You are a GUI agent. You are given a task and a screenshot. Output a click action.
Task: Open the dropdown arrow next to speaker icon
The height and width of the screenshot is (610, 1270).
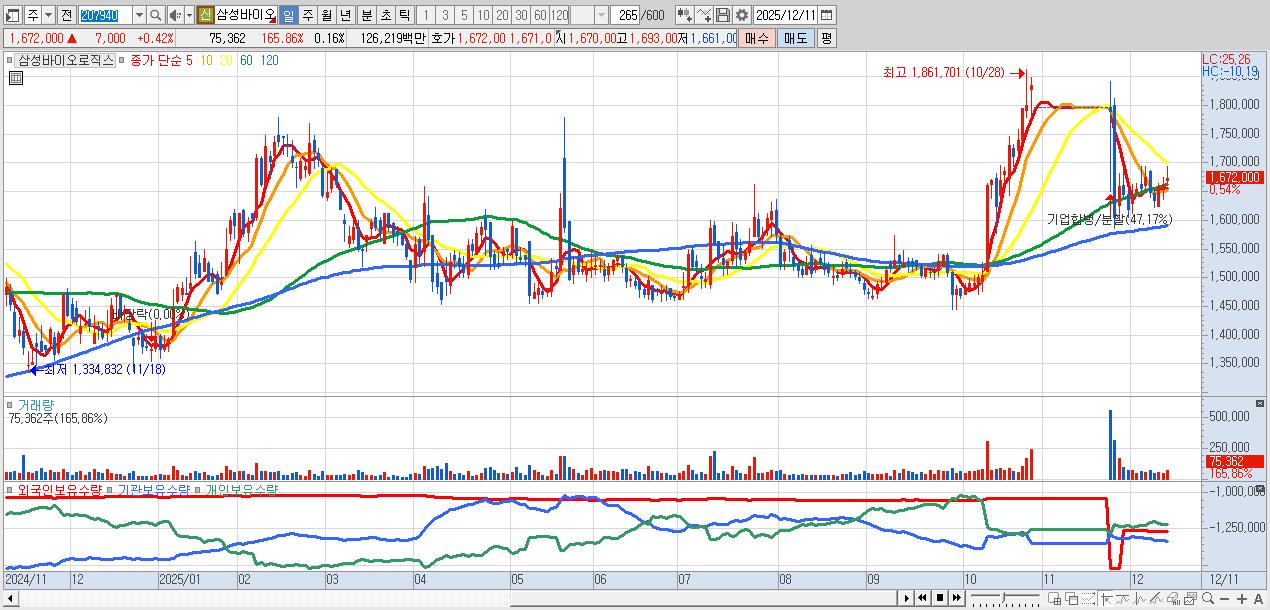pos(189,15)
